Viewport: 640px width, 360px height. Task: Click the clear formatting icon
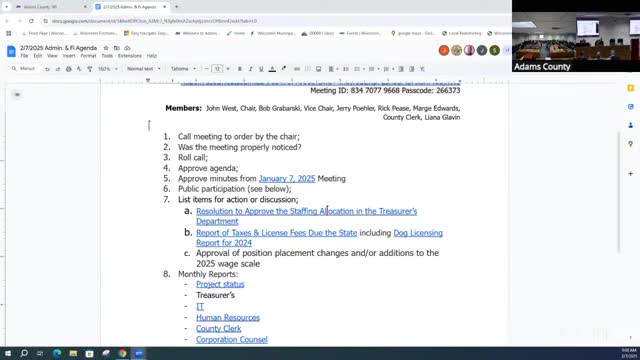click(x=422, y=69)
